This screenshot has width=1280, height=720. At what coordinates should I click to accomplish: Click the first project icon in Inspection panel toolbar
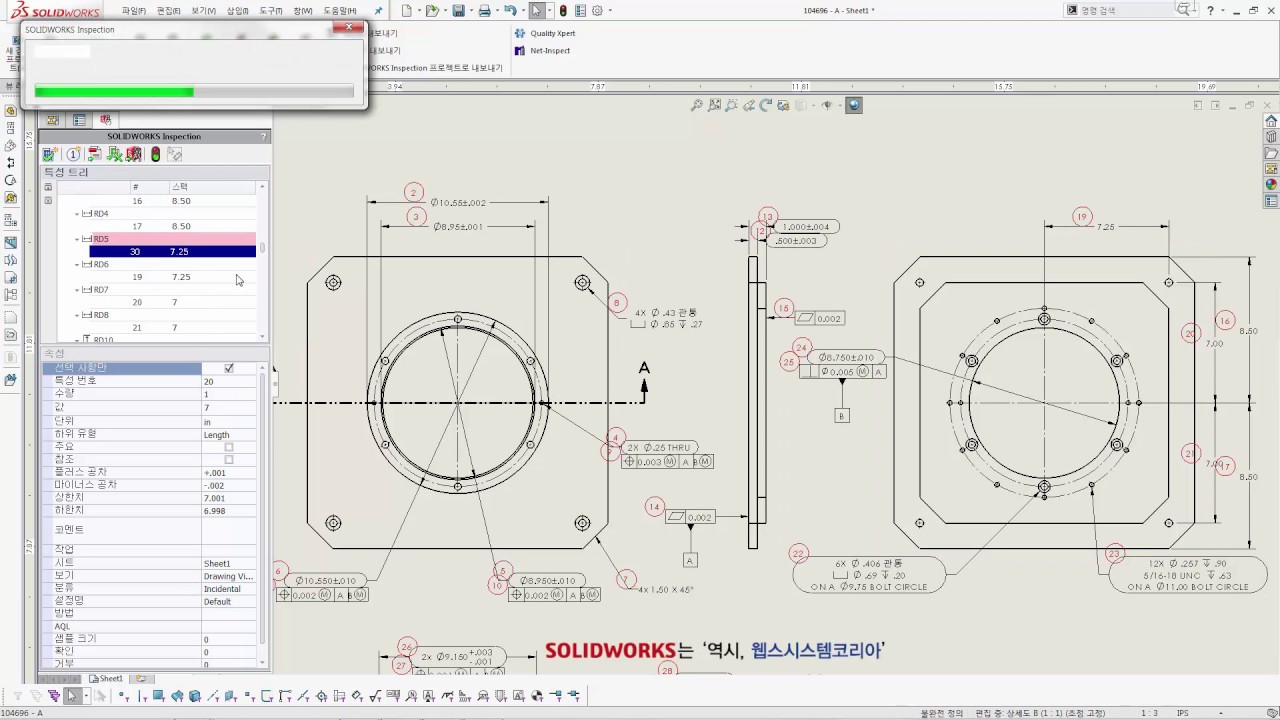click(x=49, y=154)
